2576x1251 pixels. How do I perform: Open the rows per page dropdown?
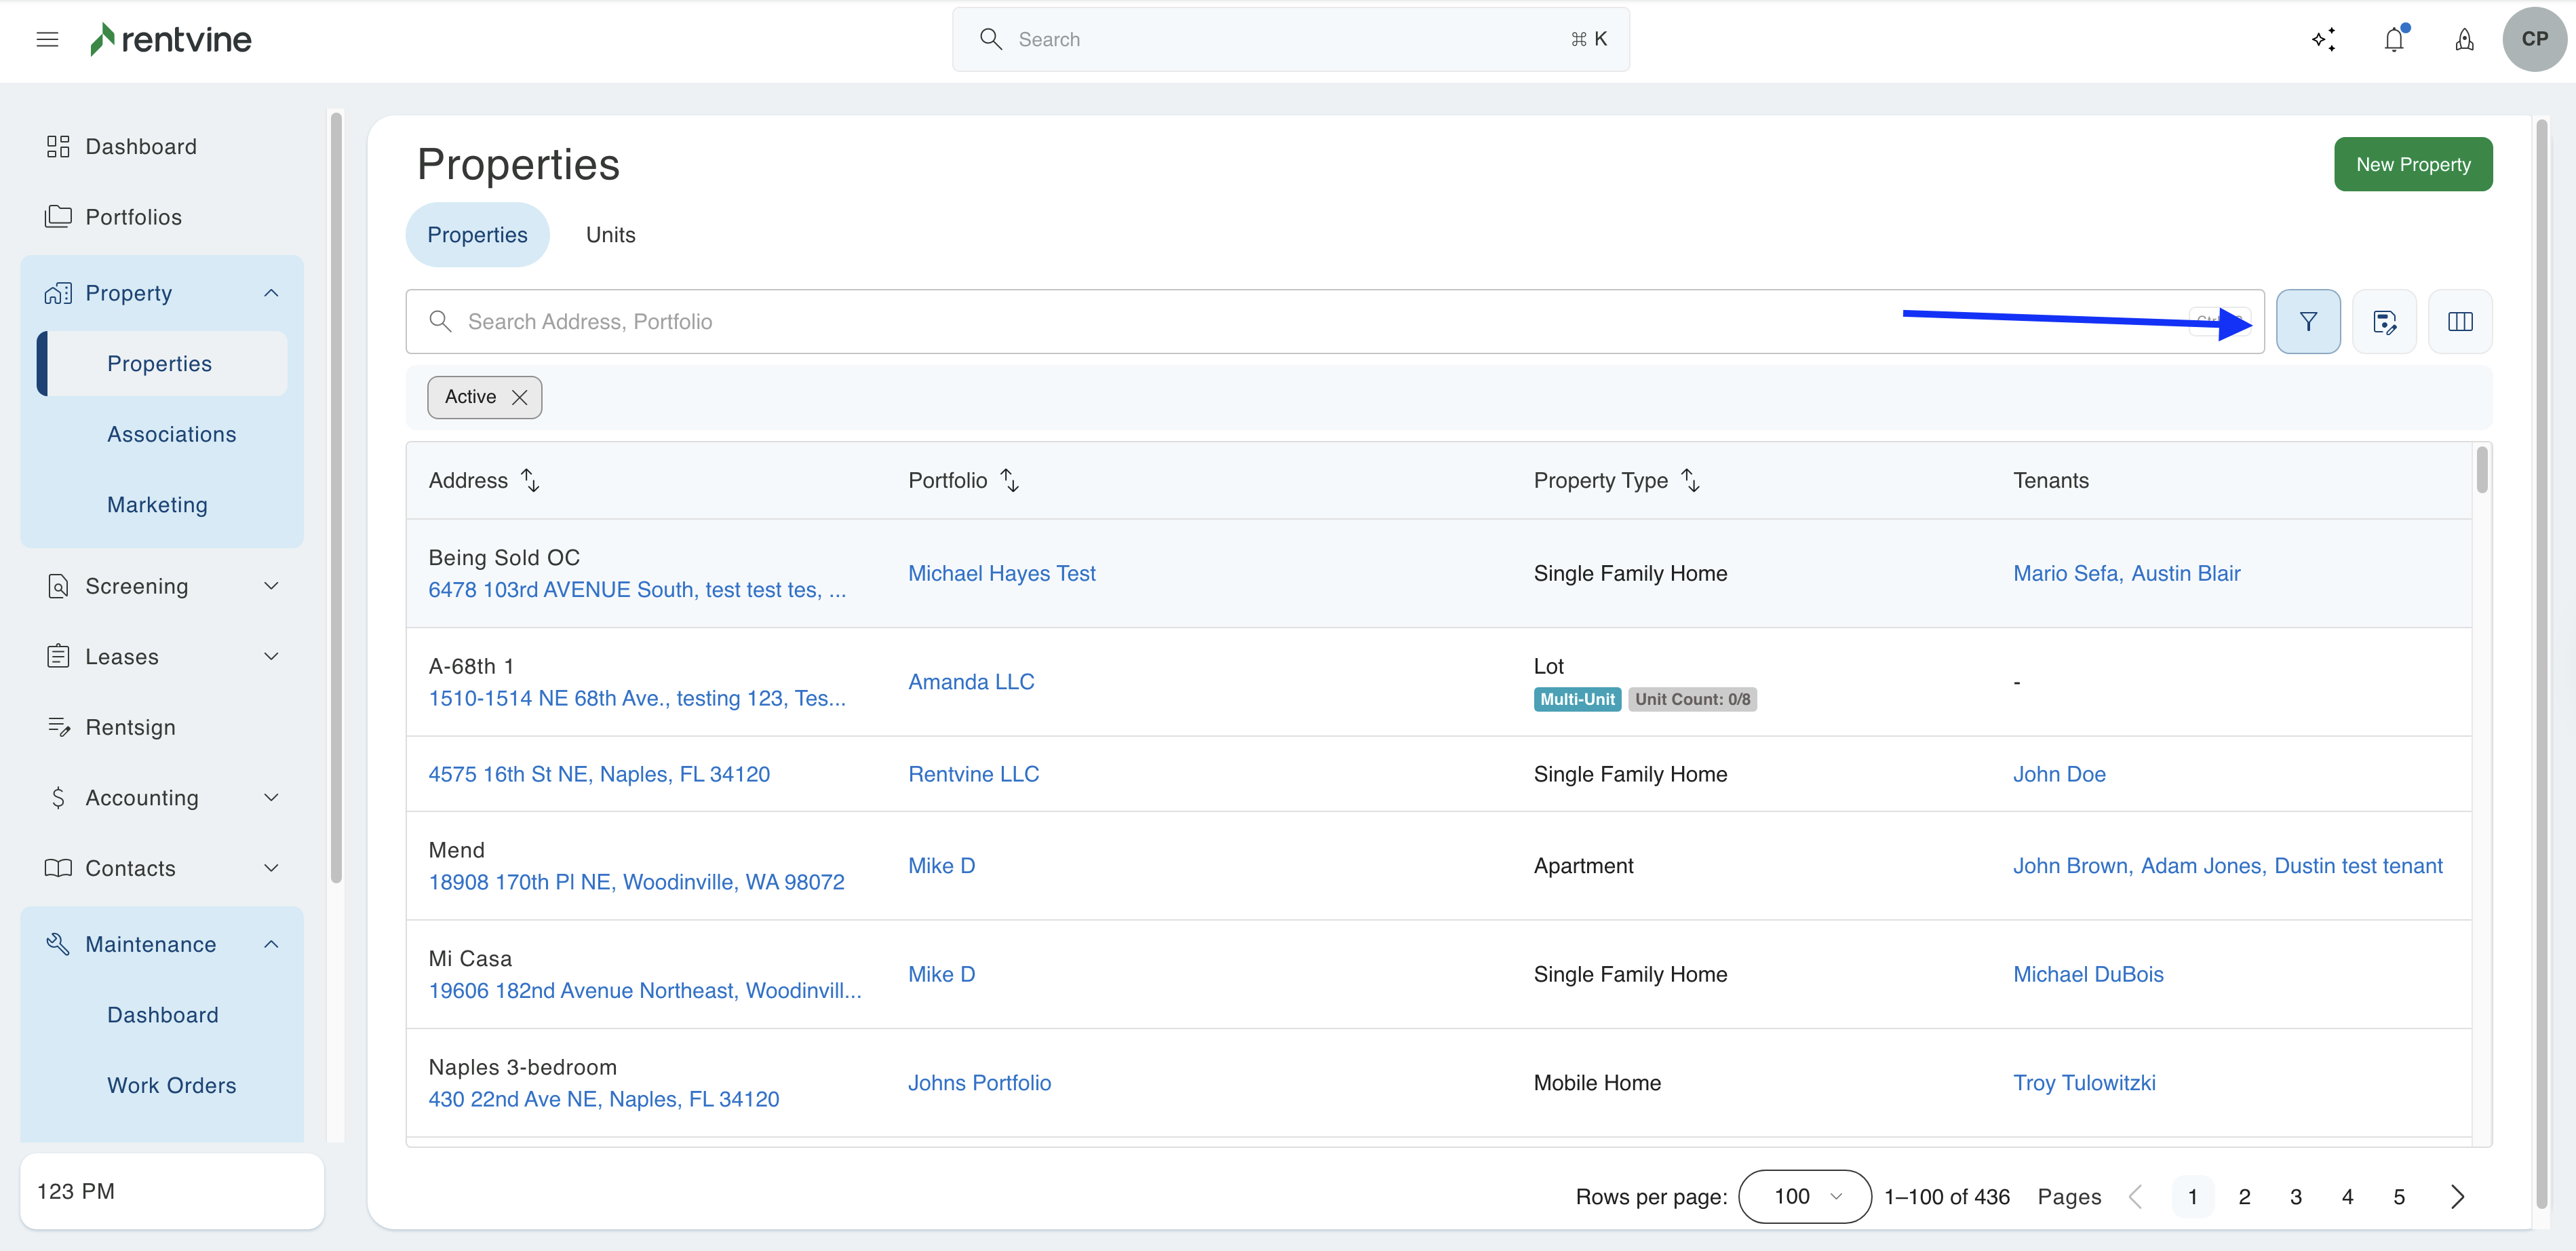point(1804,1196)
